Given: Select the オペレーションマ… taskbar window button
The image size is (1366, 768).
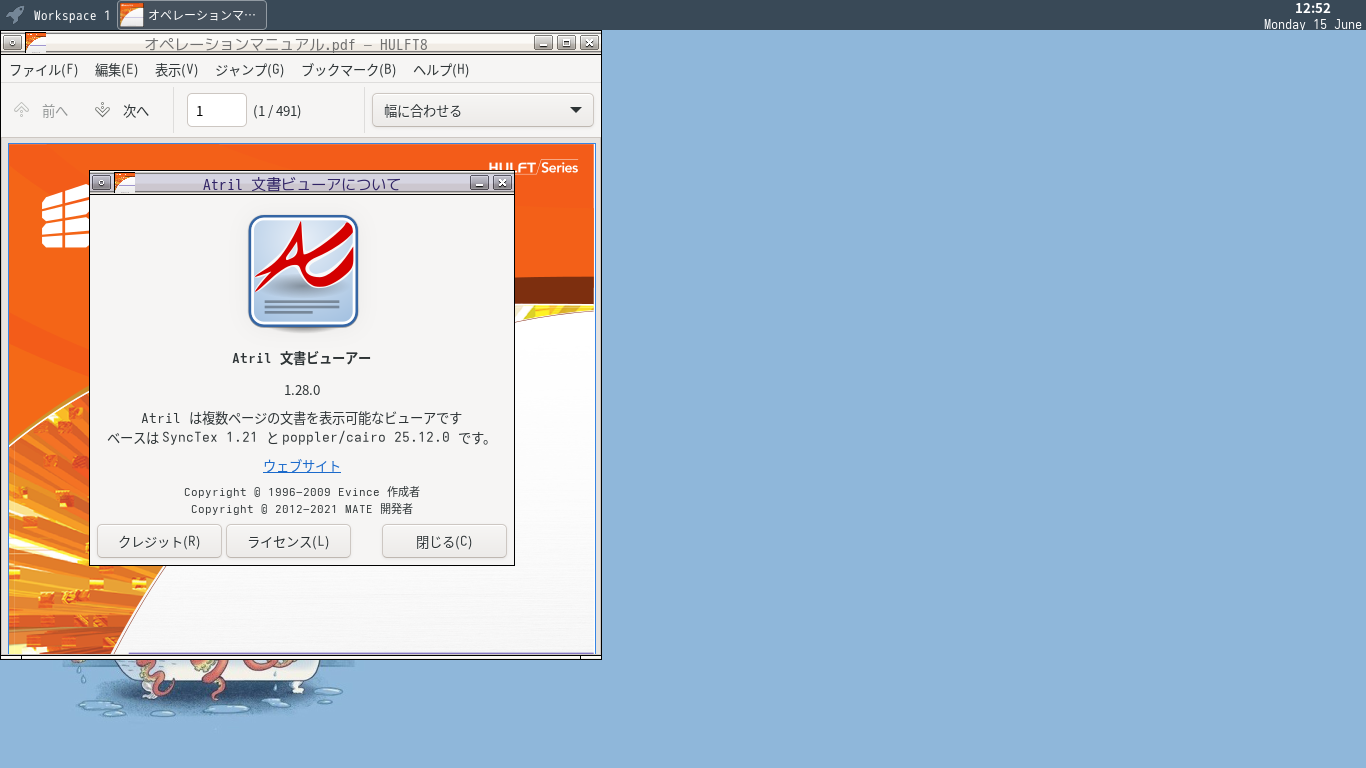Looking at the screenshot, I should tap(192, 15).
